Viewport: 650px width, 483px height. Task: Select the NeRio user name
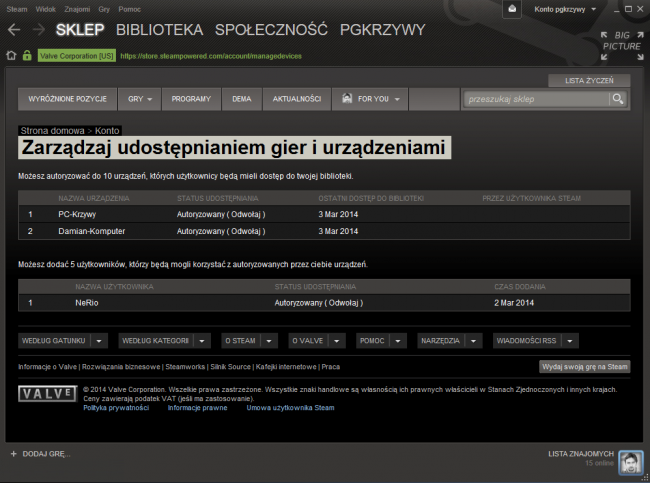(x=87, y=303)
